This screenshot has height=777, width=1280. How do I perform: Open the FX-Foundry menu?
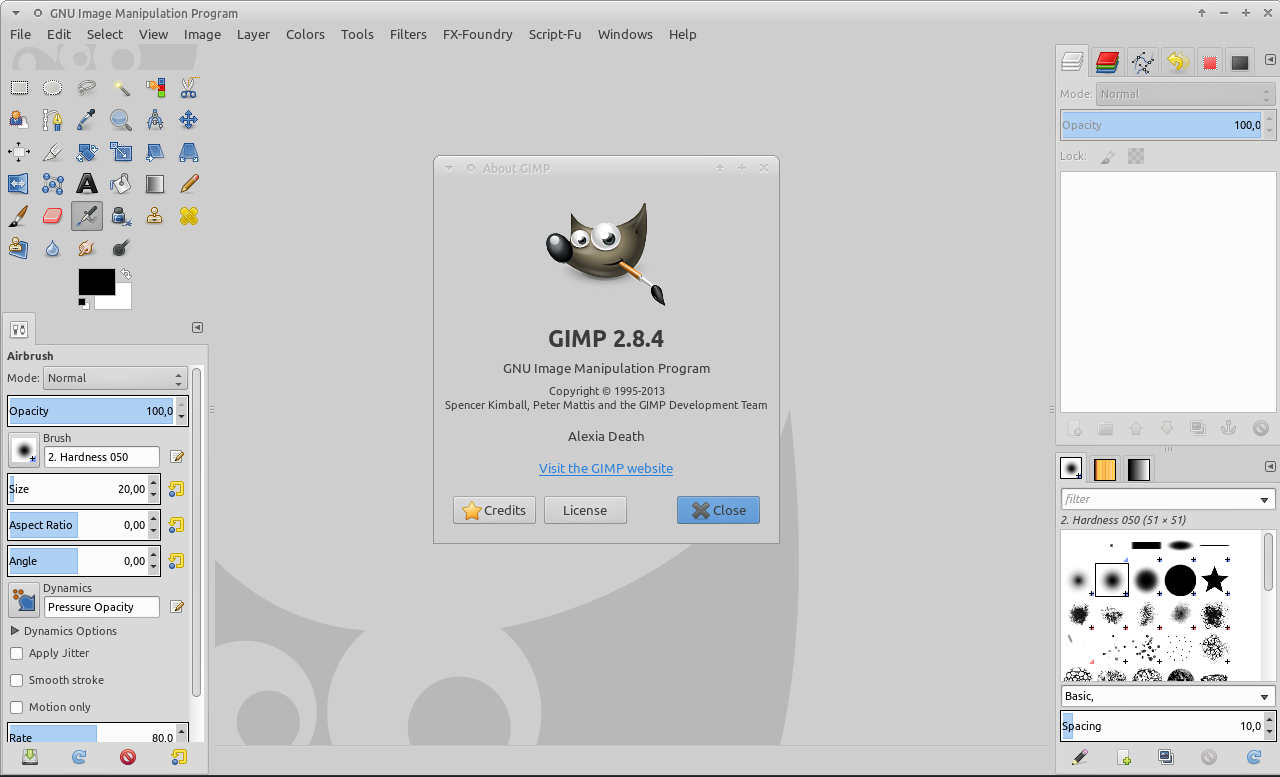(x=477, y=34)
